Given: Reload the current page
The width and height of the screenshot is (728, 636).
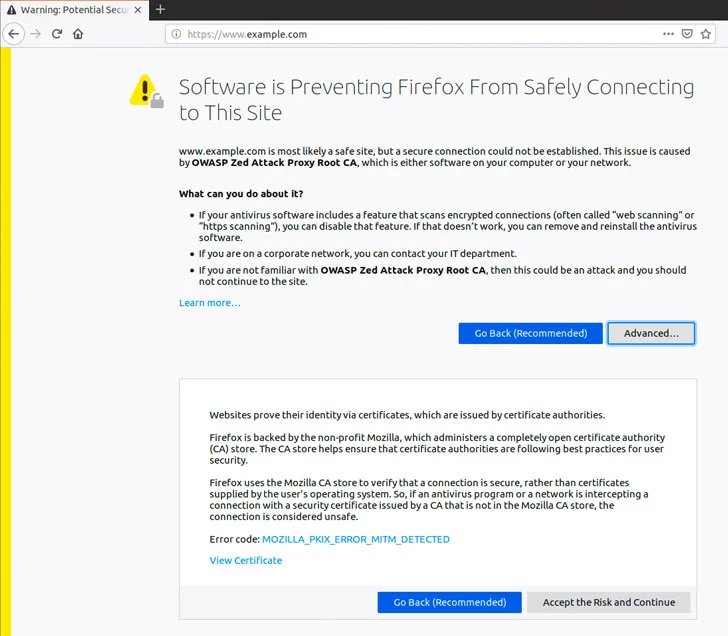Looking at the screenshot, I should coord(57,34).
